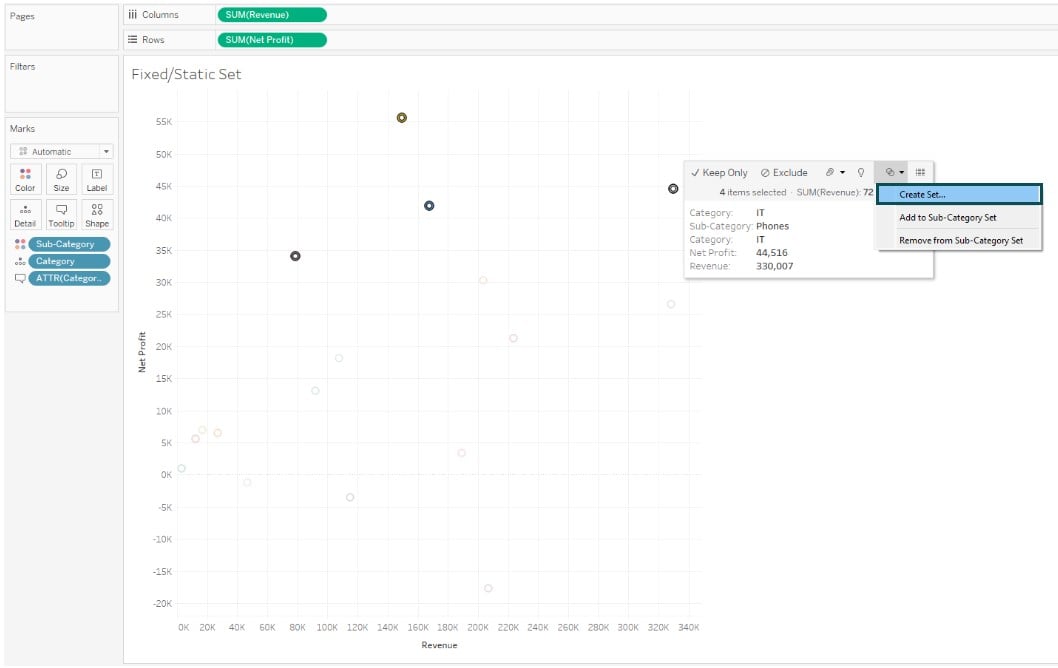
Task: Click Remove from Sub-Category Set option
Action: pos(961,240)
